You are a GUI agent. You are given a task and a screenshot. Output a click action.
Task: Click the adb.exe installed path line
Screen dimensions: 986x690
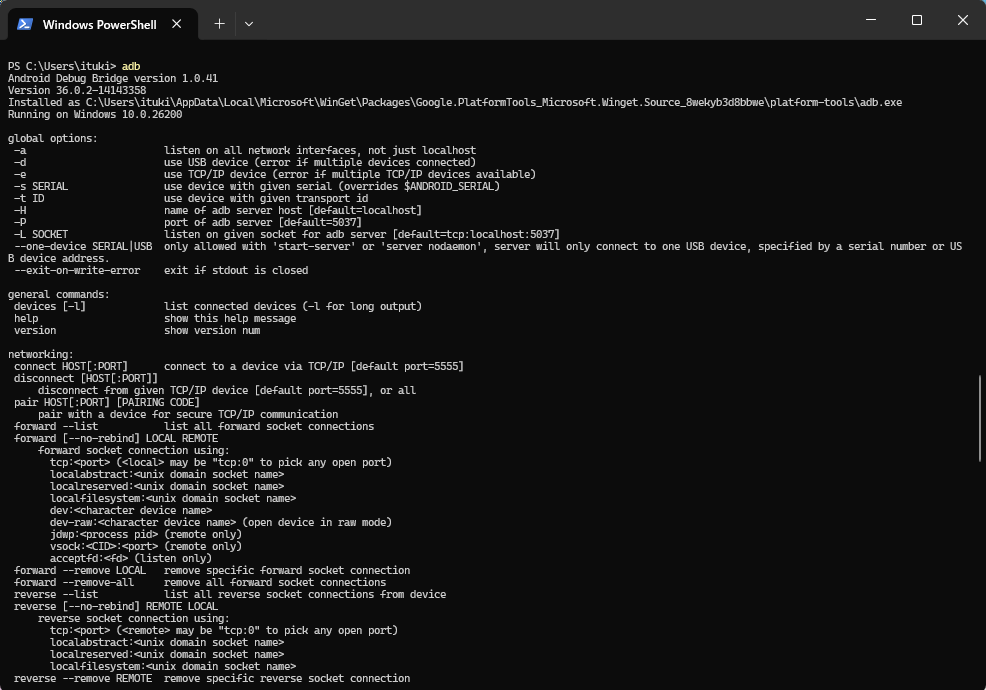455,102
